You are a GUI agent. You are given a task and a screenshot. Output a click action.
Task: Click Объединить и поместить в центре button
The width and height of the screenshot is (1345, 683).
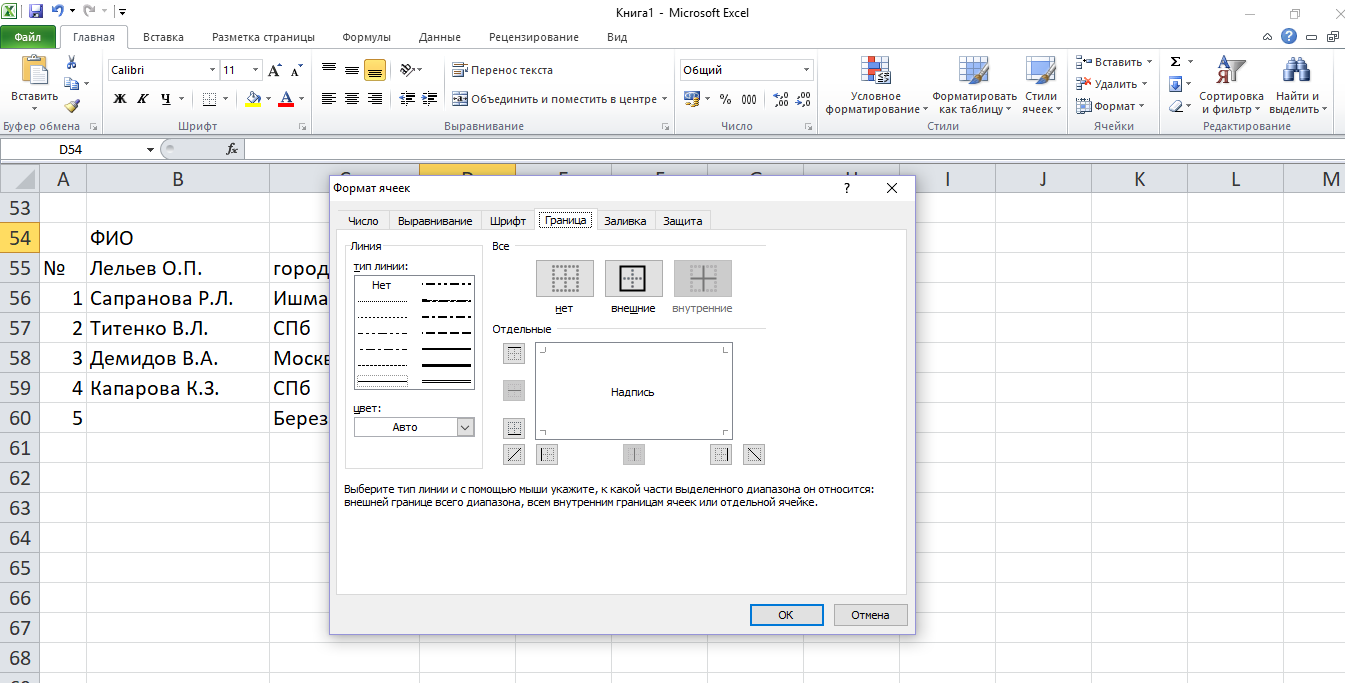point(555,99)
